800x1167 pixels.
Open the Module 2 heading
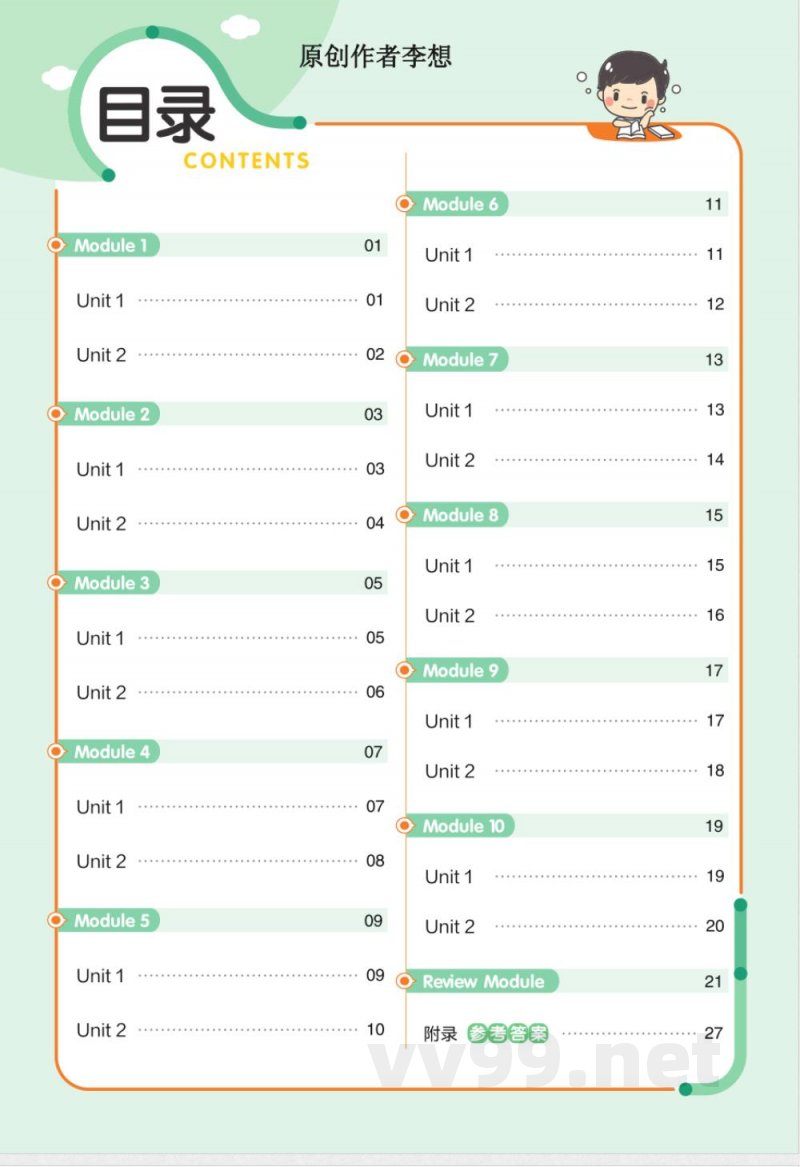point(111,414)
